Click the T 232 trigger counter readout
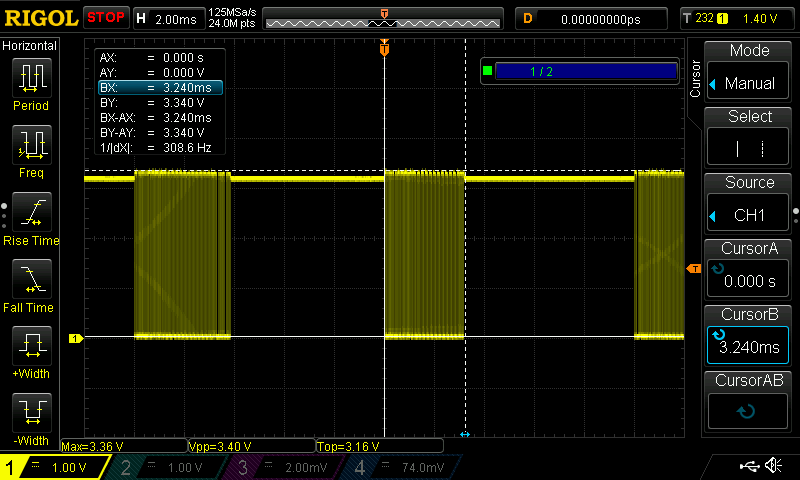The image size is (800, 480). click(x=706, y=18)
